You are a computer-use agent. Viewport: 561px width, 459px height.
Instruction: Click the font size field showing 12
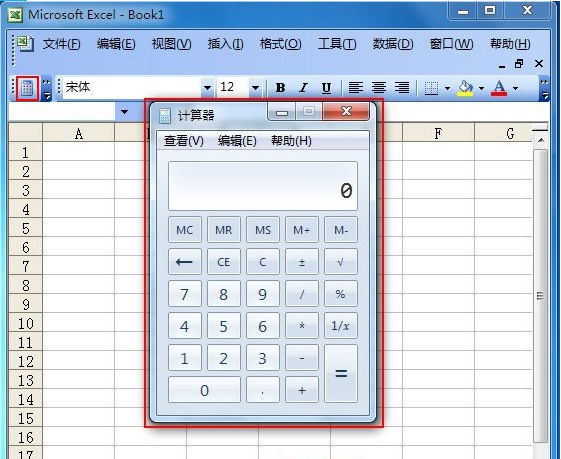pyautogui.click(x=233, y=88)
